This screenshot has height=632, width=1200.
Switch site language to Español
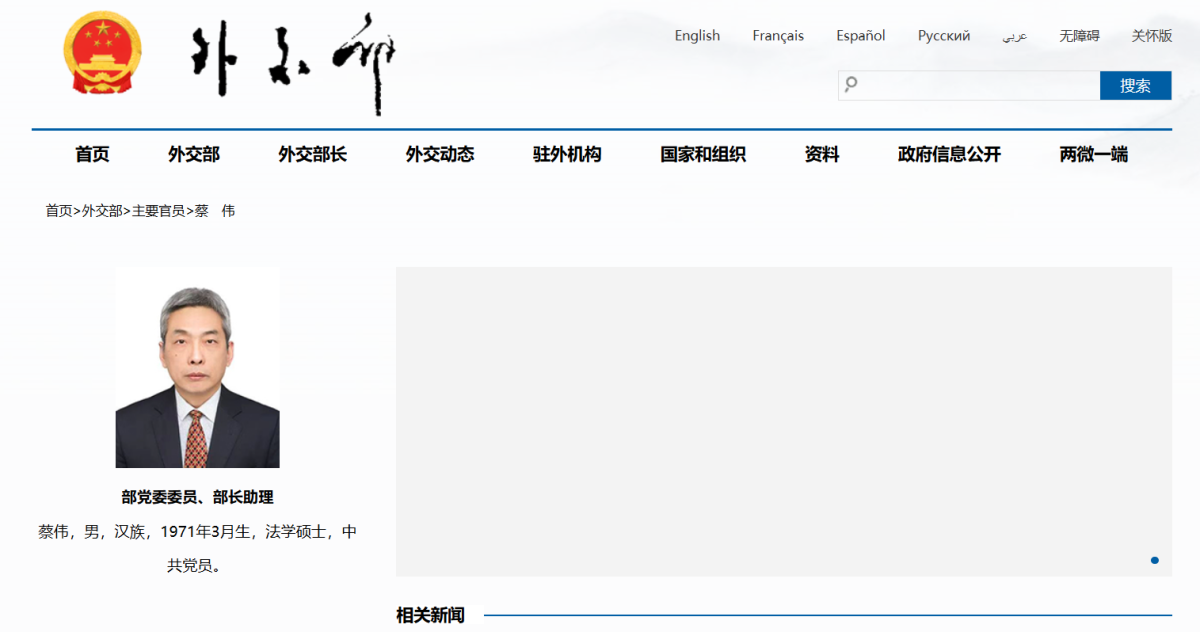[861, 36]
